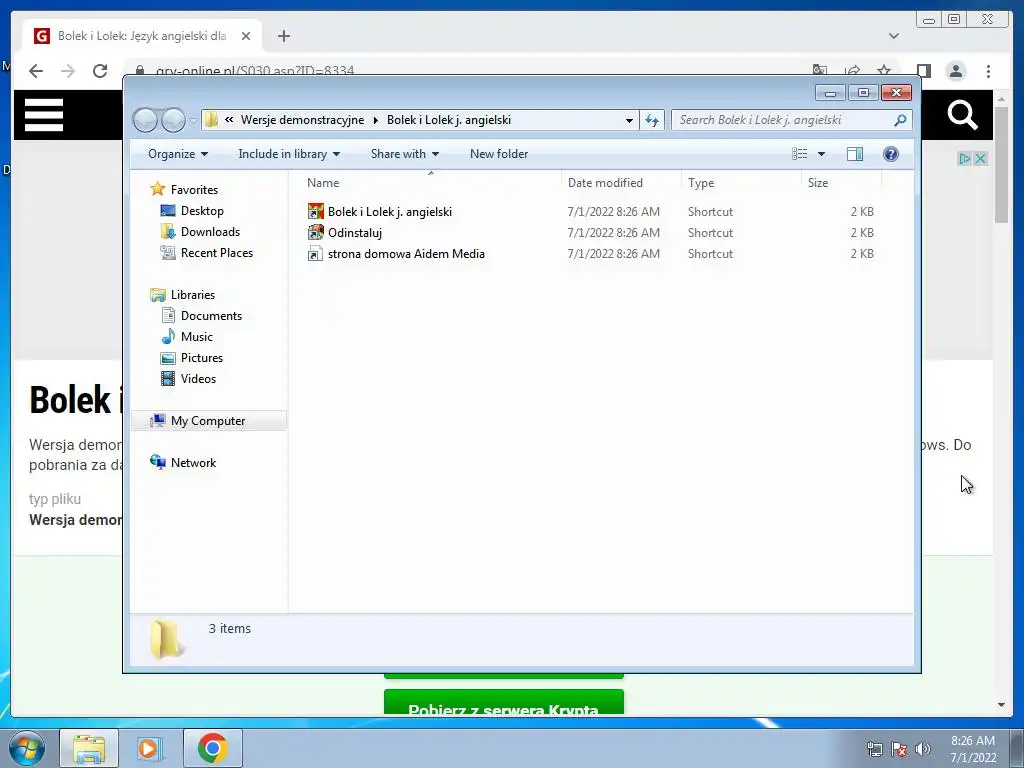Click the Favorites star icon
This screenshot has width=1024, height=768.
(157, 189)
